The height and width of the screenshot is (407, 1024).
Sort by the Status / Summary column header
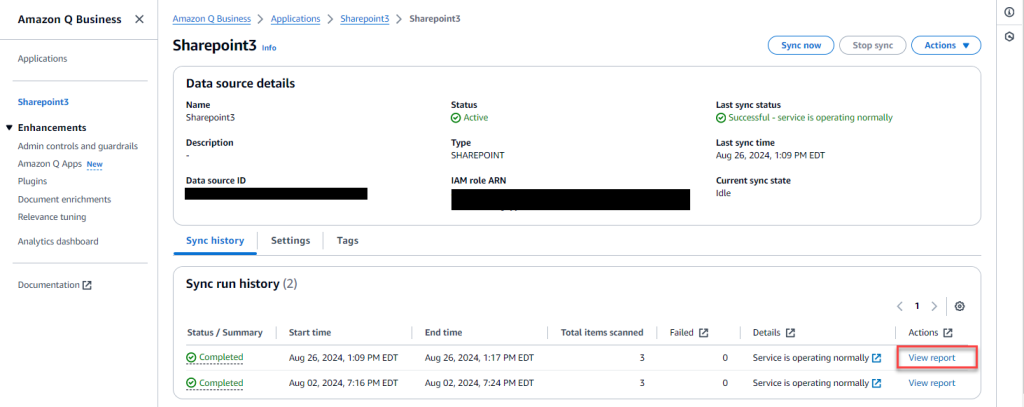[225, 333]
